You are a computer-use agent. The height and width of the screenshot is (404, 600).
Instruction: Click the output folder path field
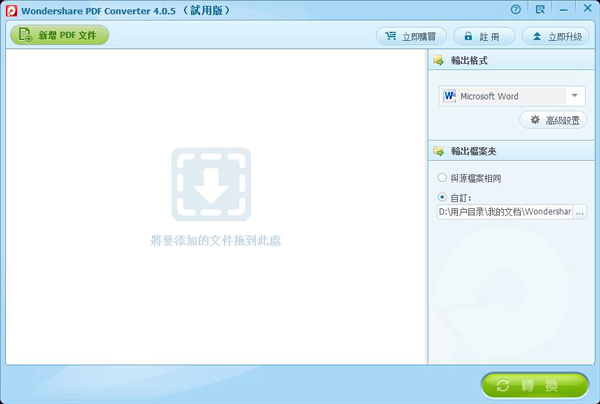(x=505, y=212)
